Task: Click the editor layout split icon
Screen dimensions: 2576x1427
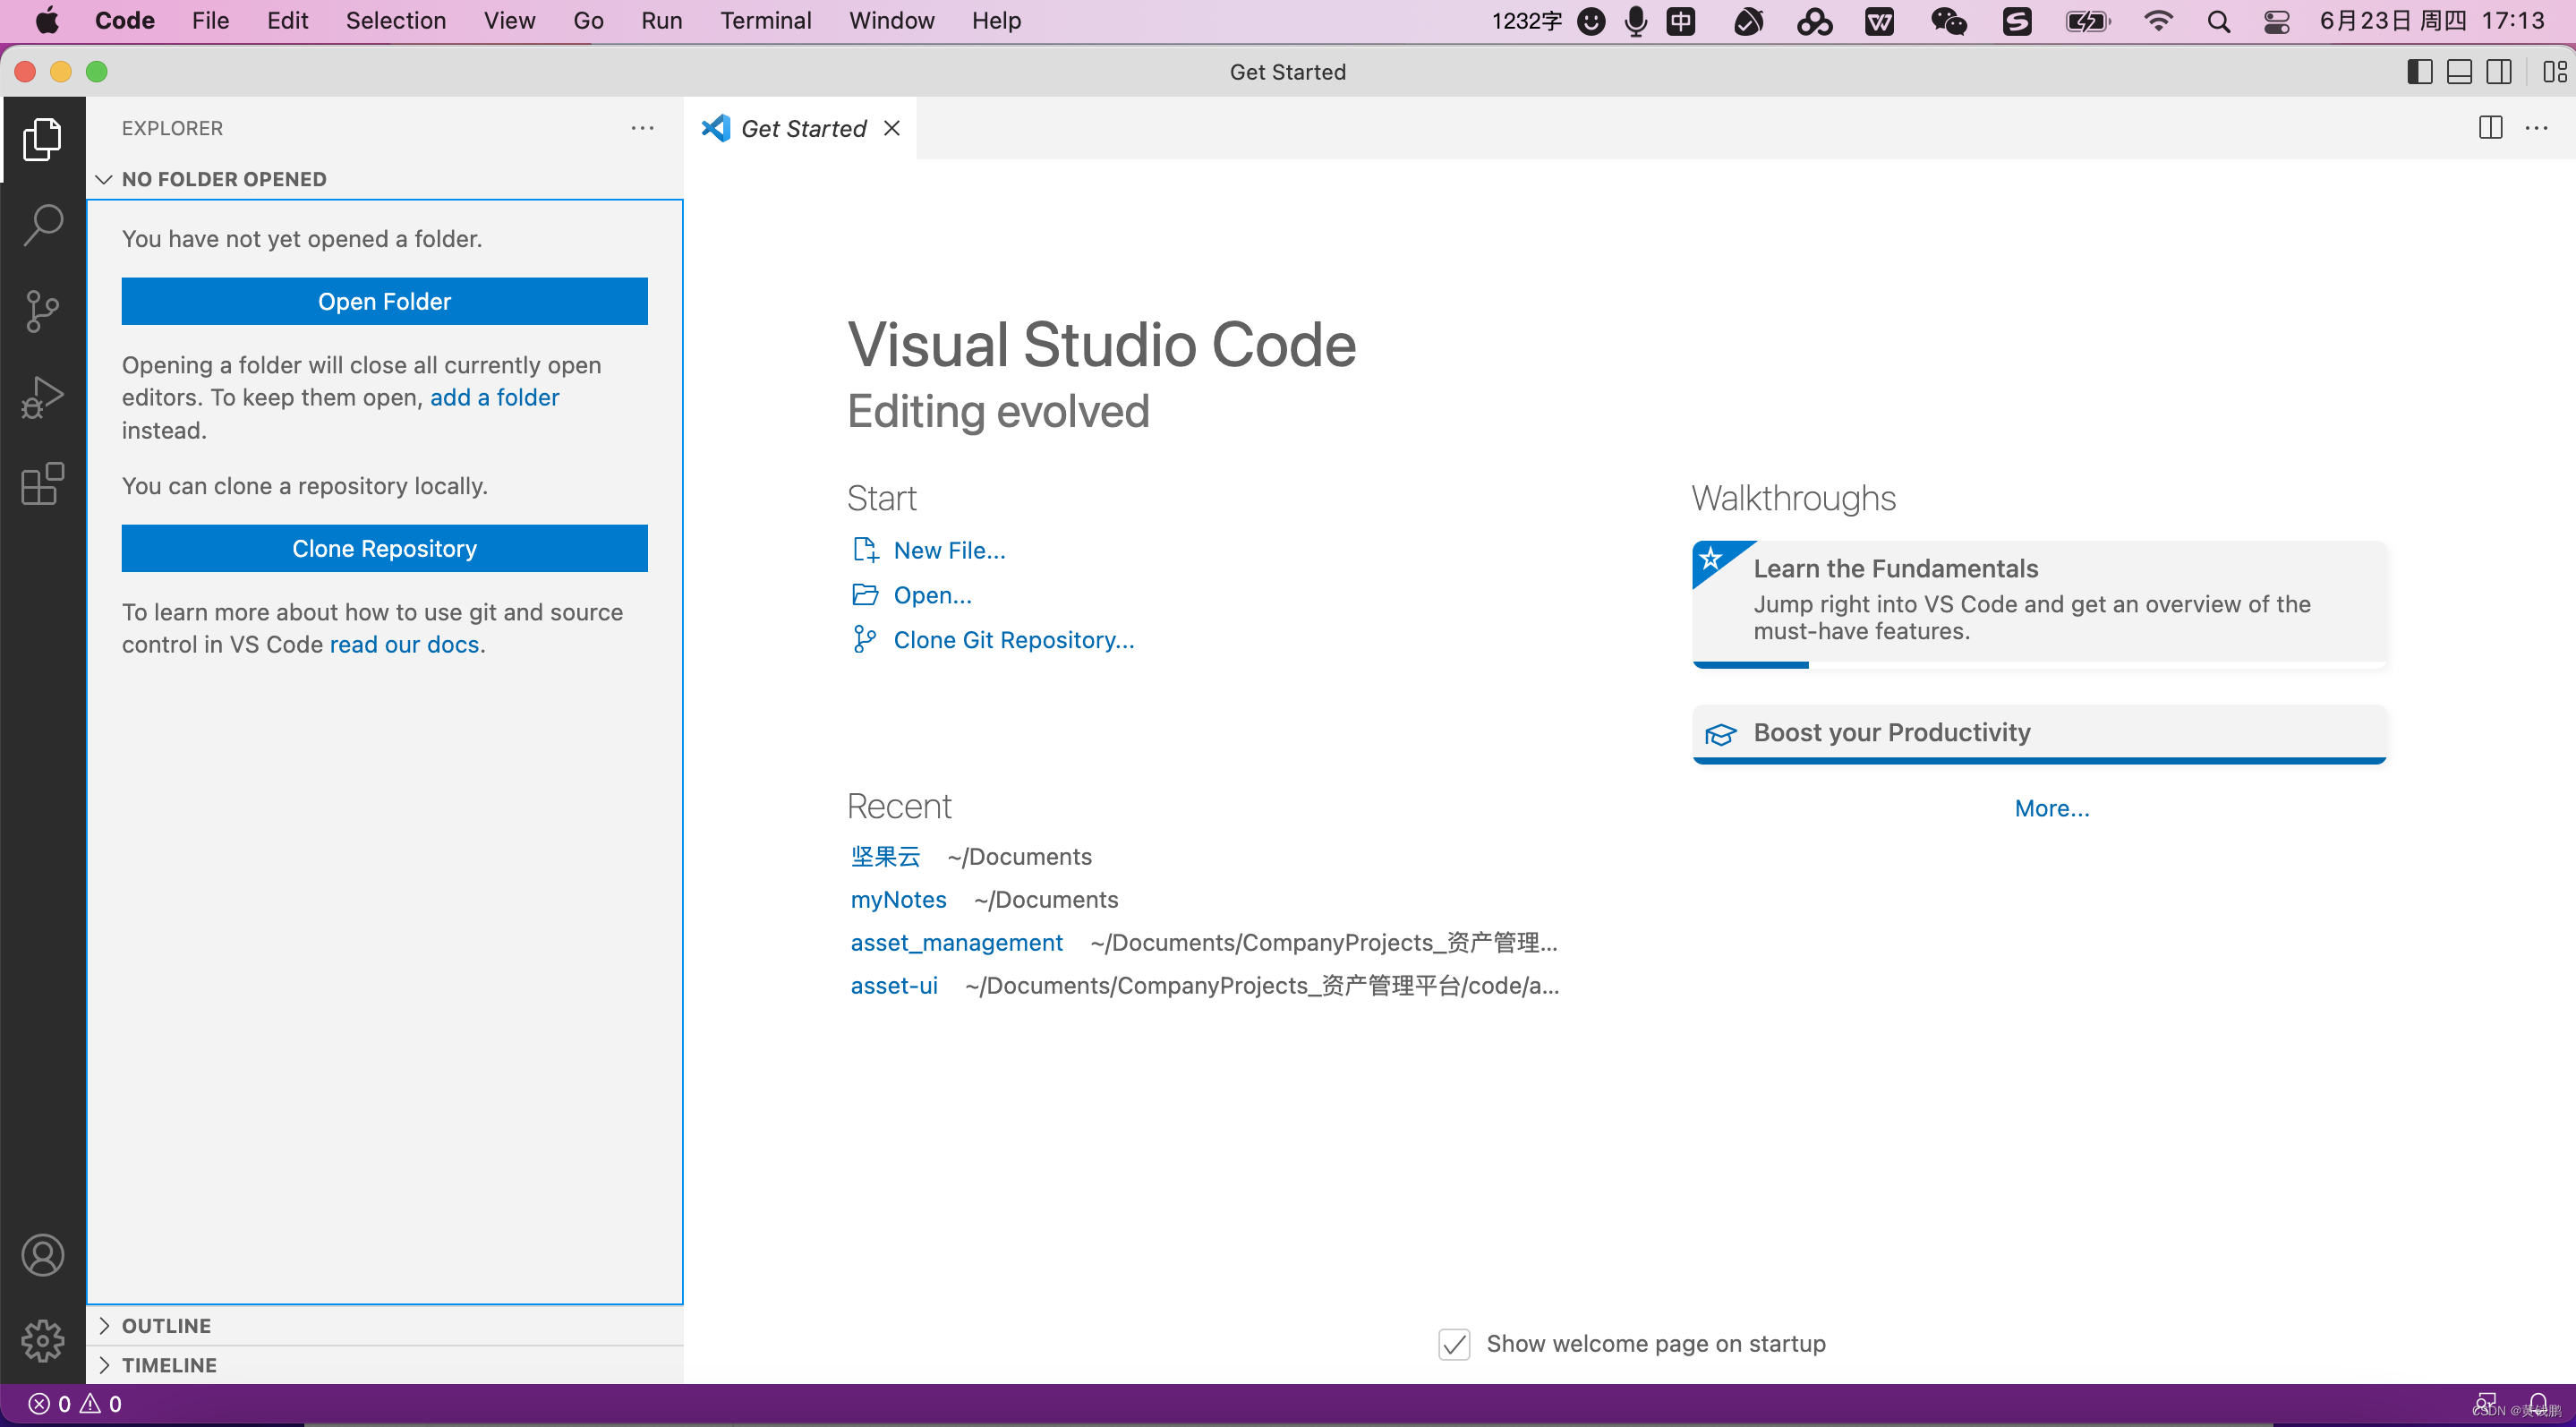Action: point(2490,126)
